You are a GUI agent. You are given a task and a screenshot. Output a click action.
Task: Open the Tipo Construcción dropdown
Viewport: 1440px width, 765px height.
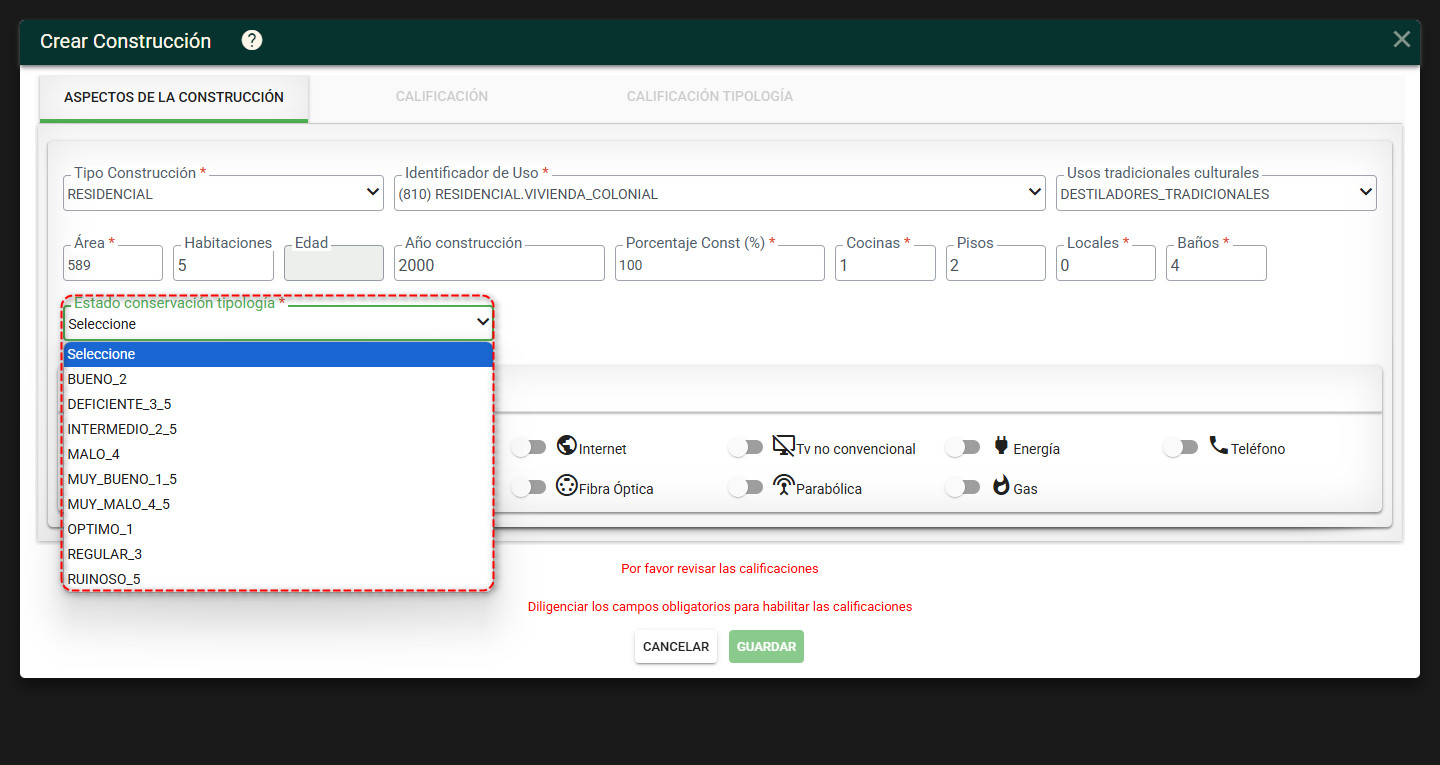(224, 194)
